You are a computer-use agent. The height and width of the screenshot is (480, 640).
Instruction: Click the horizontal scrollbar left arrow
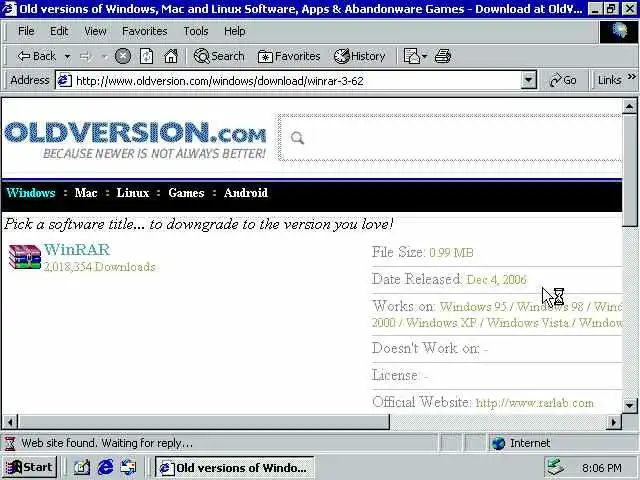(10, 422)
